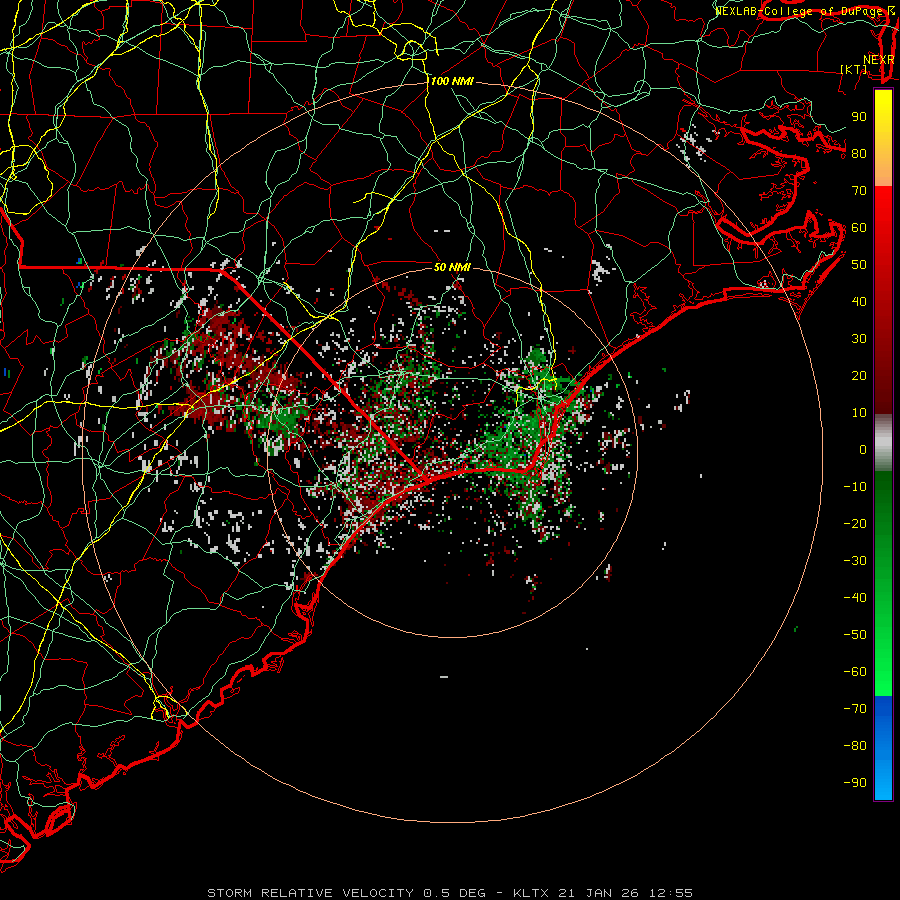
Task: Select the -60 value on velocity scale
Action: [855, 672]
